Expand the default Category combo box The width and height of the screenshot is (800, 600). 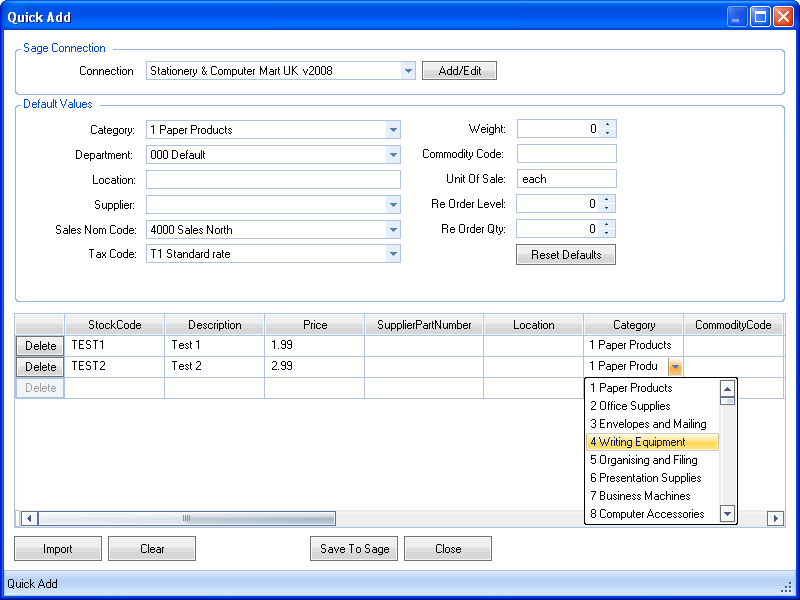393,130
